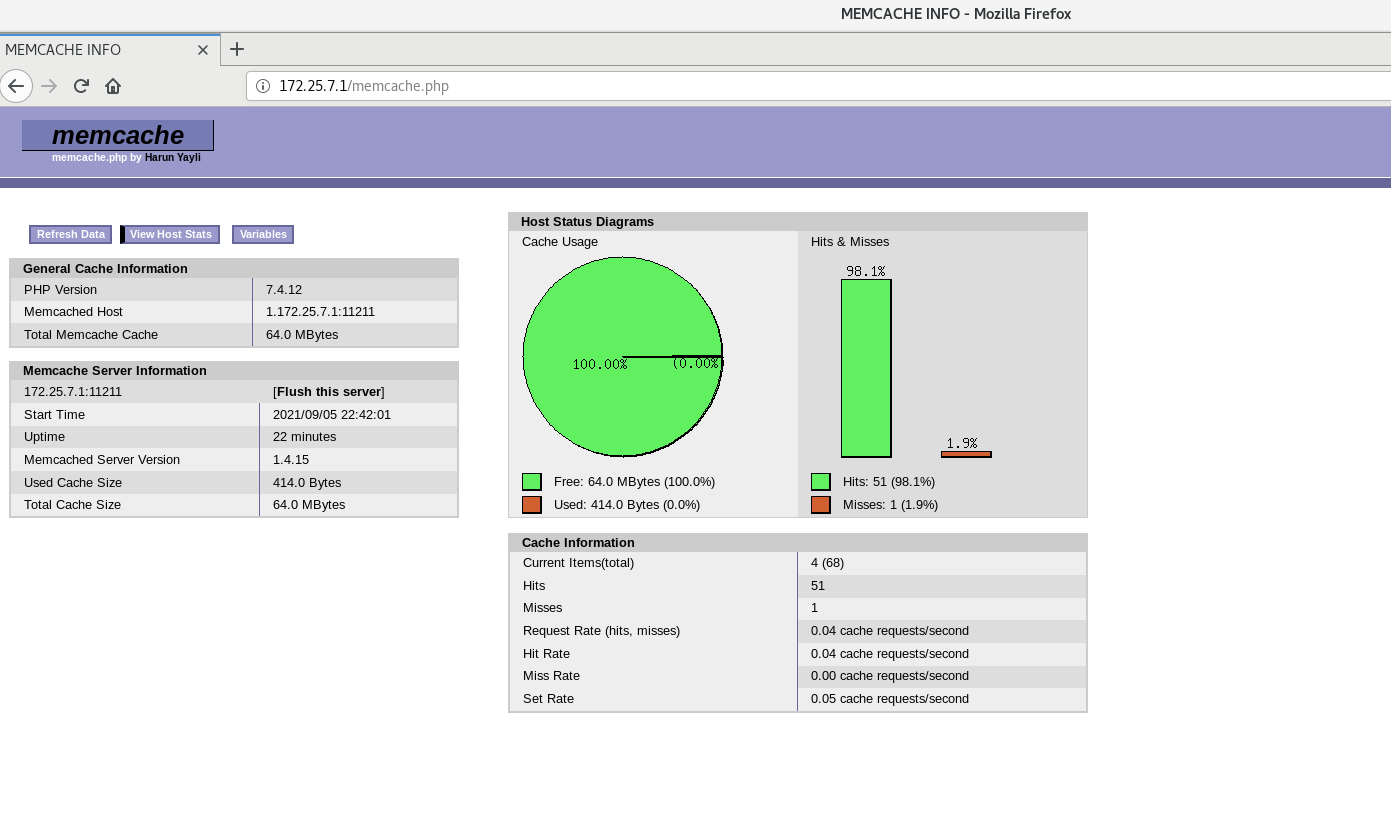Viewport: 1391px width, 817px height.
Task: Click the Total Cache Size label
Action: (x=72, y=505)
